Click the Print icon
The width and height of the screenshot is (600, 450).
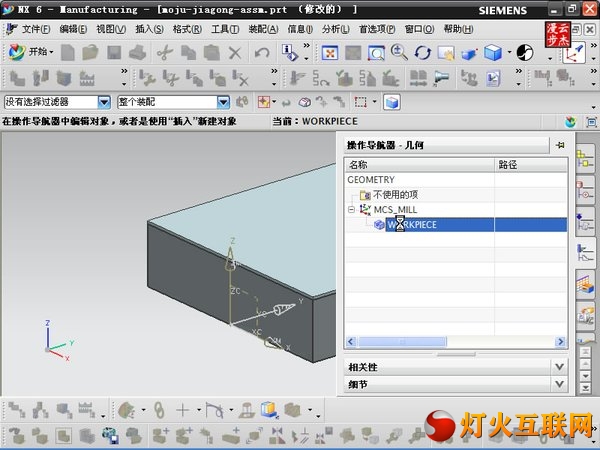click(137, 52)
